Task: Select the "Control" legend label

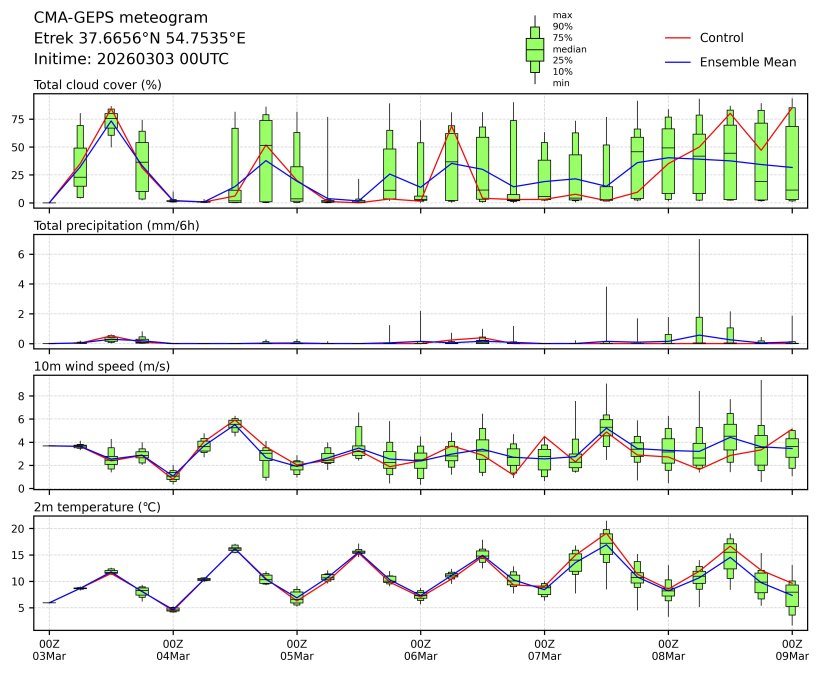Action: (x=721, y=38)
